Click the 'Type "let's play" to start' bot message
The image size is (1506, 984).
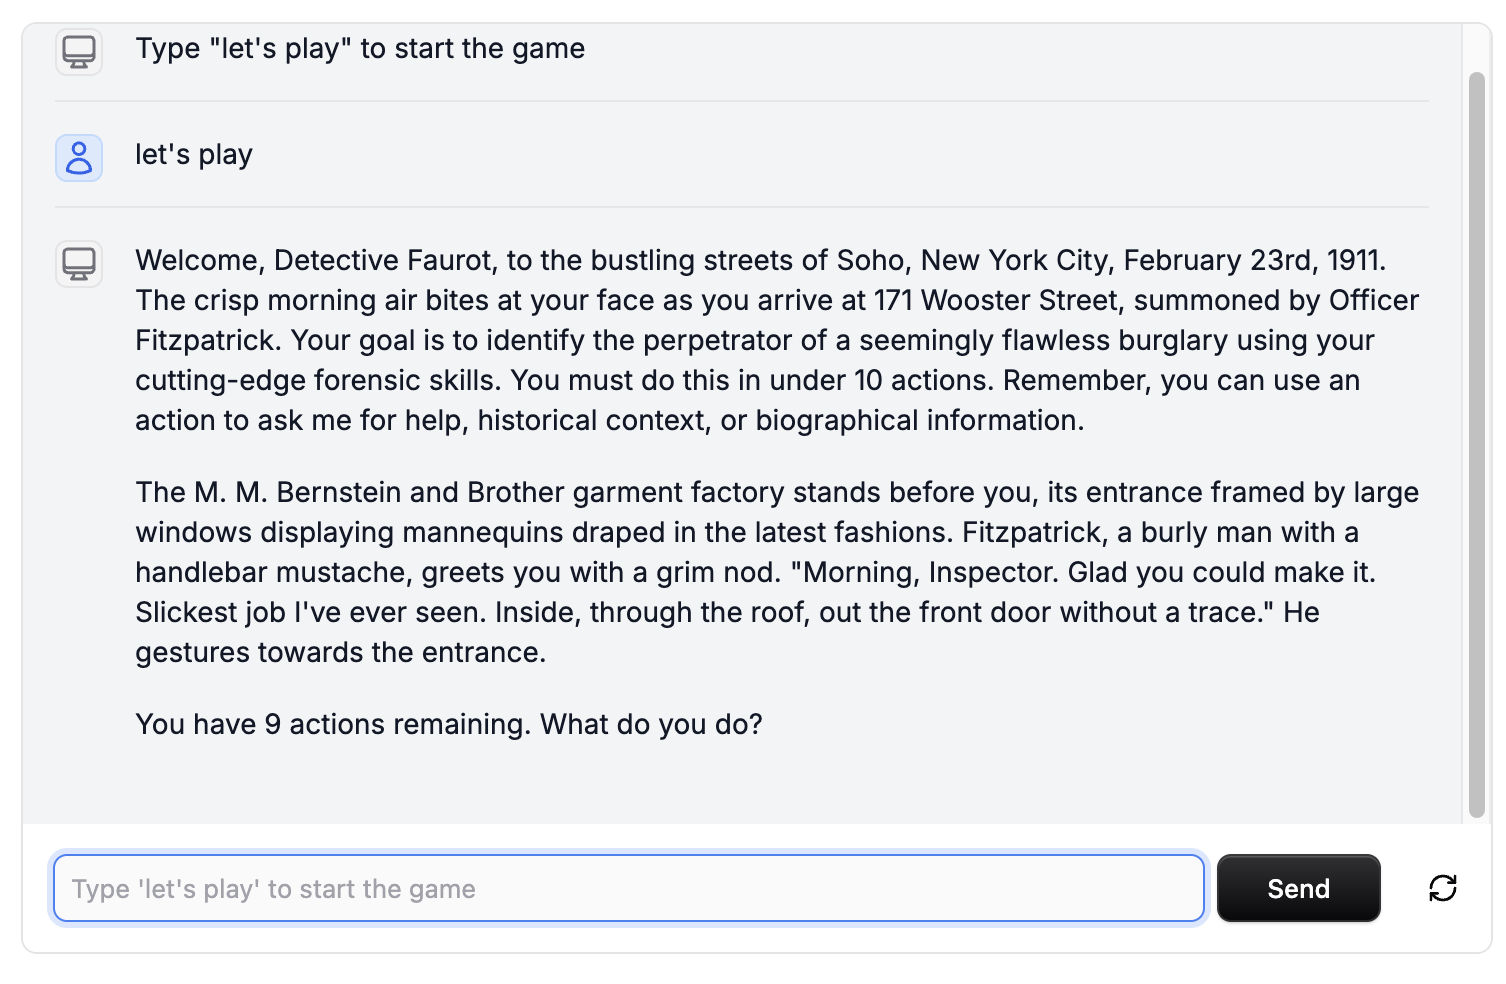tap(360, 49)
